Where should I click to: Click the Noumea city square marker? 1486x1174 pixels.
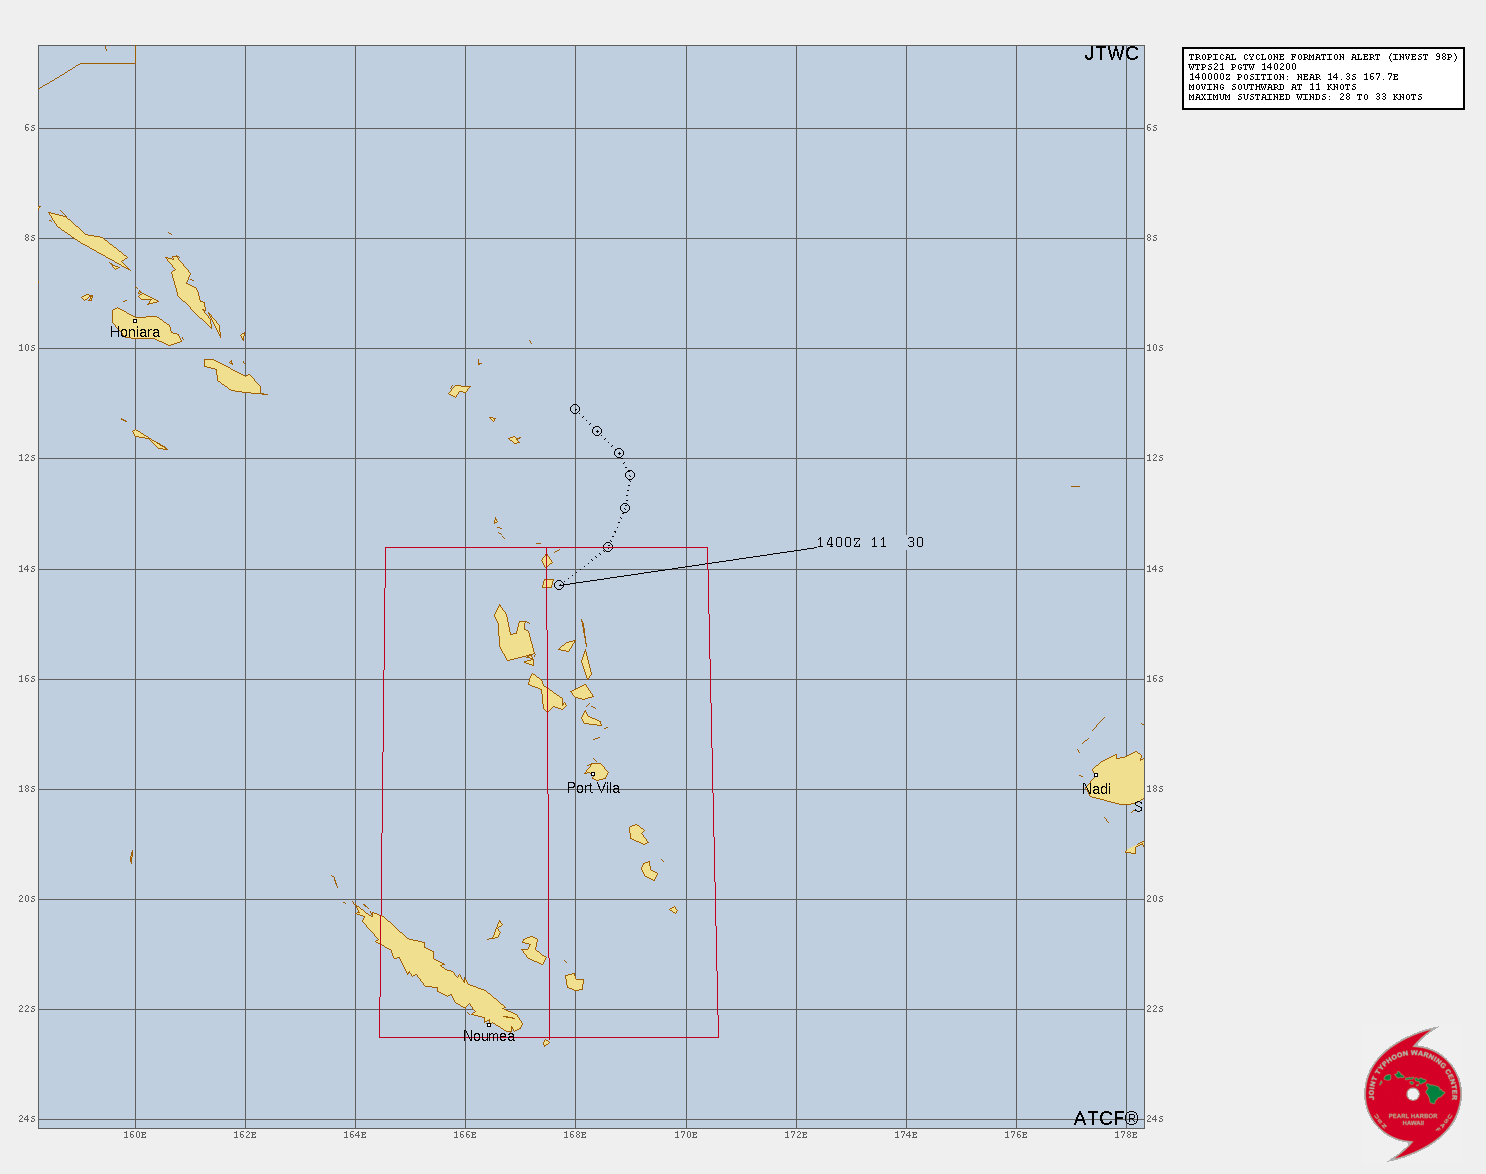[x=488, y=1024]
